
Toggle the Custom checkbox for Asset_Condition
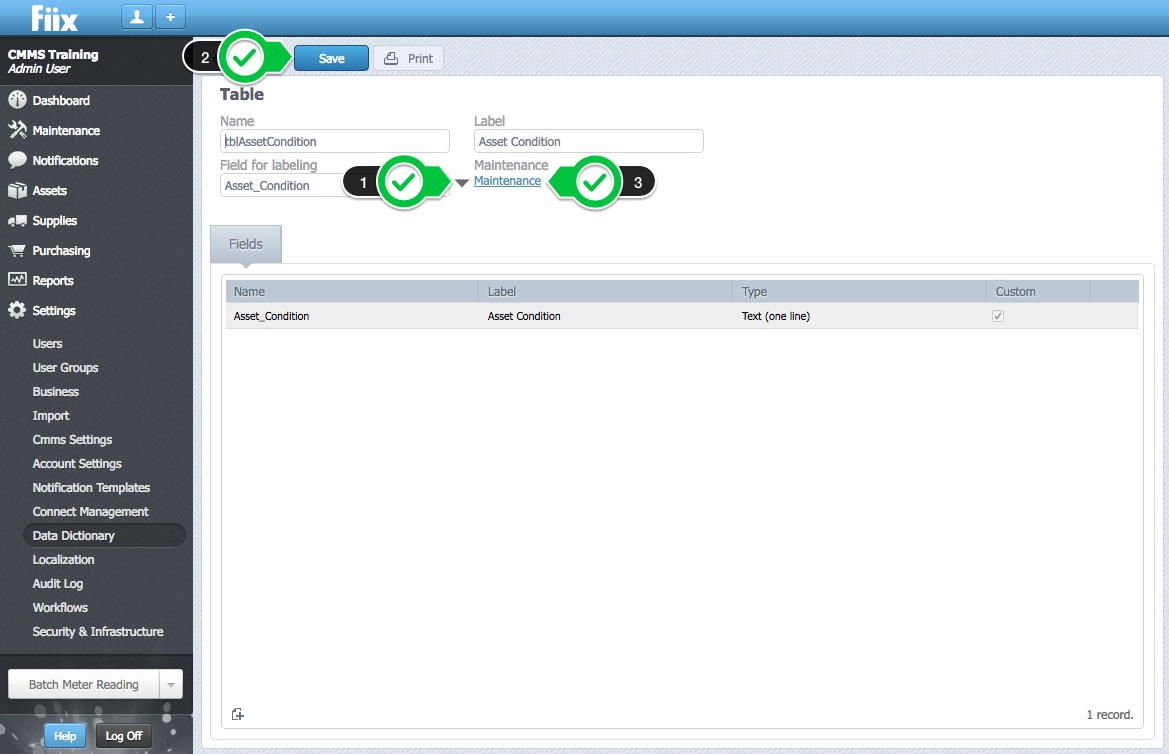point(998,316)
